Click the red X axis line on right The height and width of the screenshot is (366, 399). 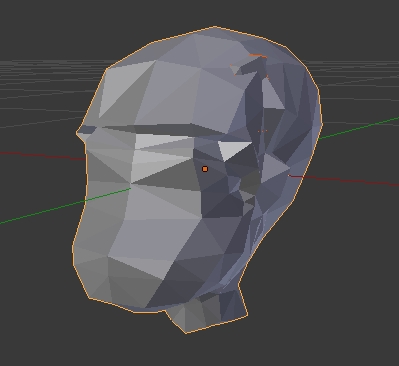pyautogui.click(x=343, y=180)
